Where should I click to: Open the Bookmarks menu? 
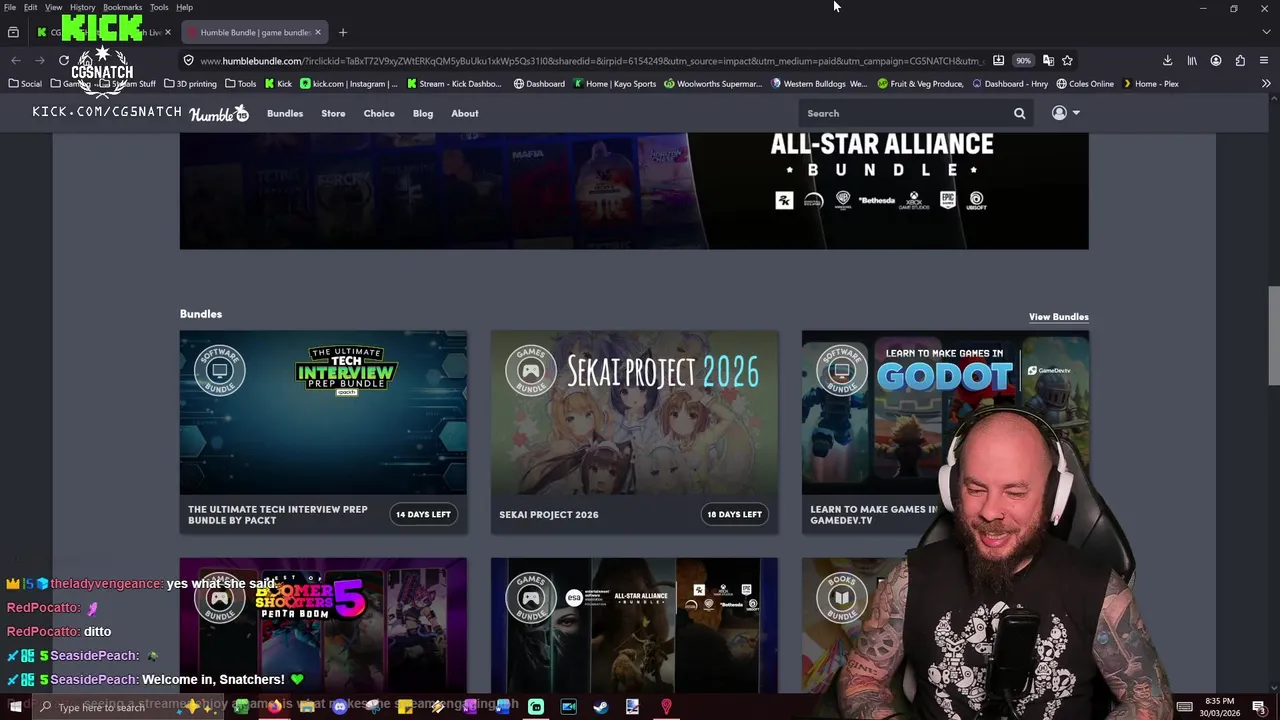tap(122, 7)
